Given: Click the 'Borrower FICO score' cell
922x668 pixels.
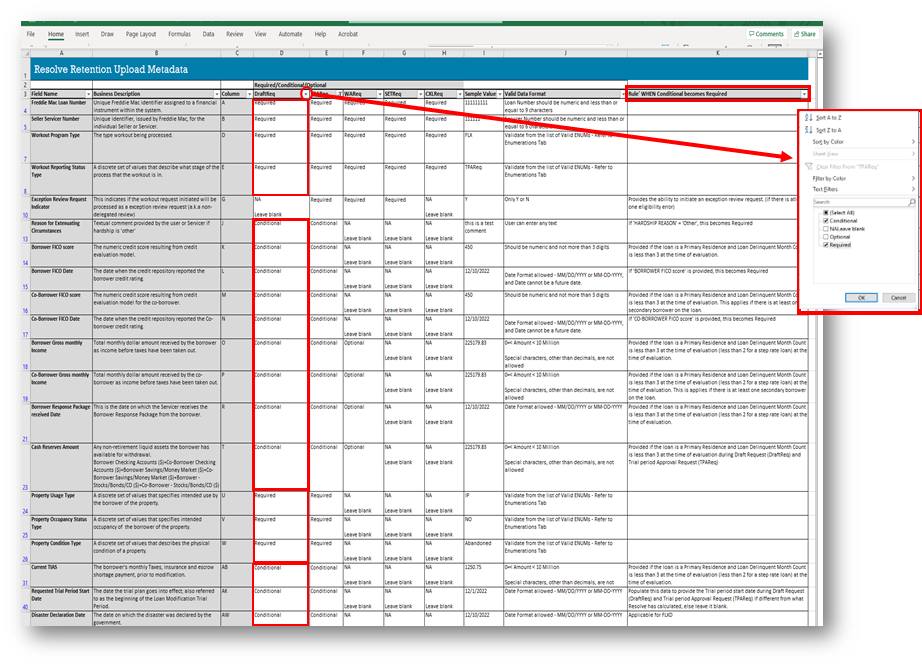Looking at the screenshot, I should click(61, 255).
